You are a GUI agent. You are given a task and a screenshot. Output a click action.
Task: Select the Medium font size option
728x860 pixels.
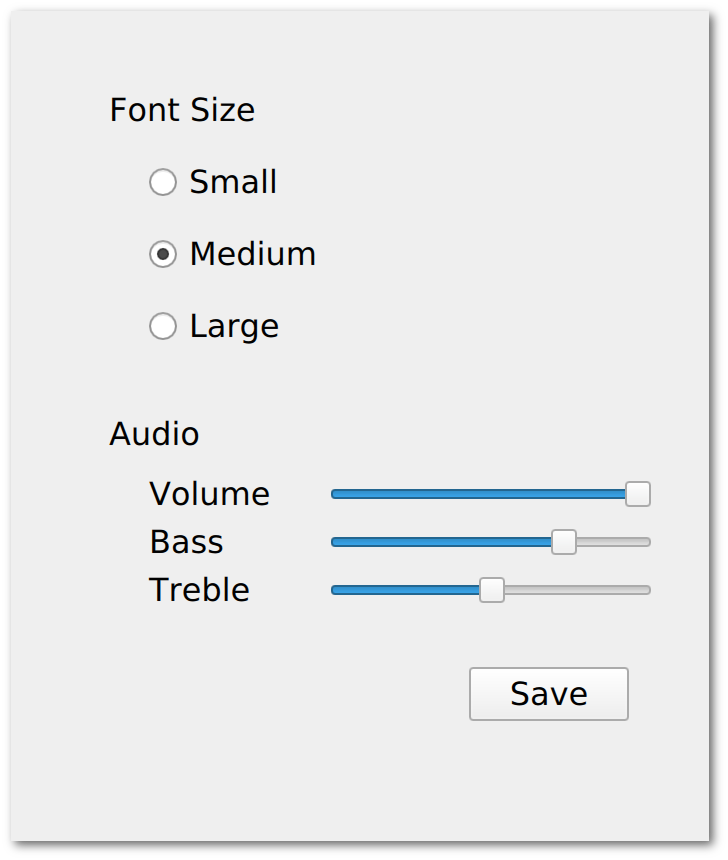click(x=162, y=254)
